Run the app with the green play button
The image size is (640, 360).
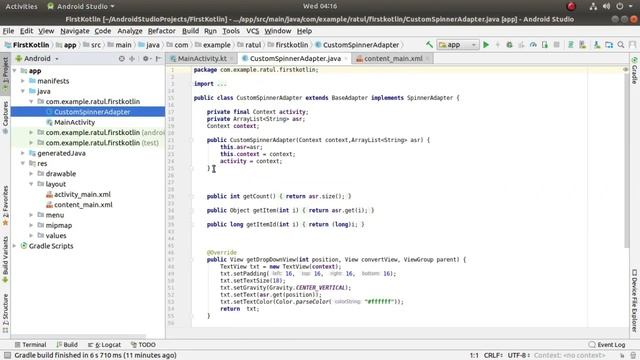click(x=486, y=44)
